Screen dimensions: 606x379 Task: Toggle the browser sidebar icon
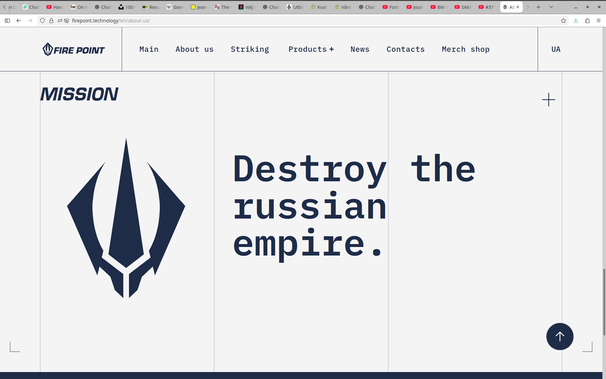7,20
